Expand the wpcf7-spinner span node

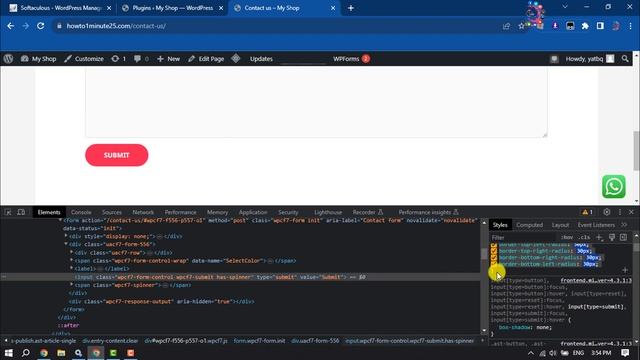coord(71,285)
